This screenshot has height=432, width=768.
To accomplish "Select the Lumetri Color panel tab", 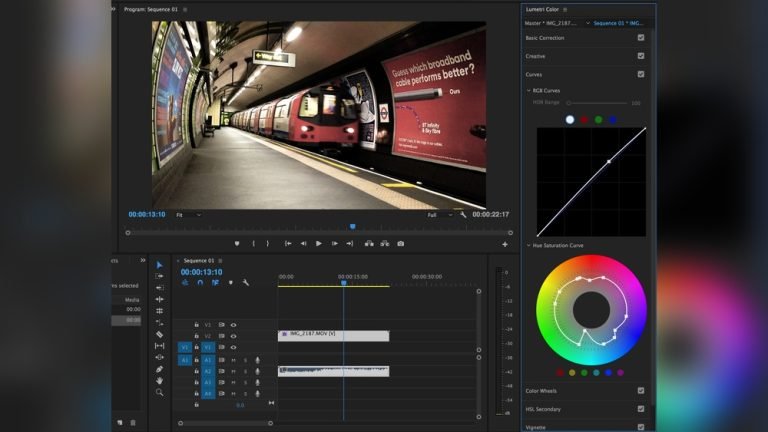I will [542, 9].
